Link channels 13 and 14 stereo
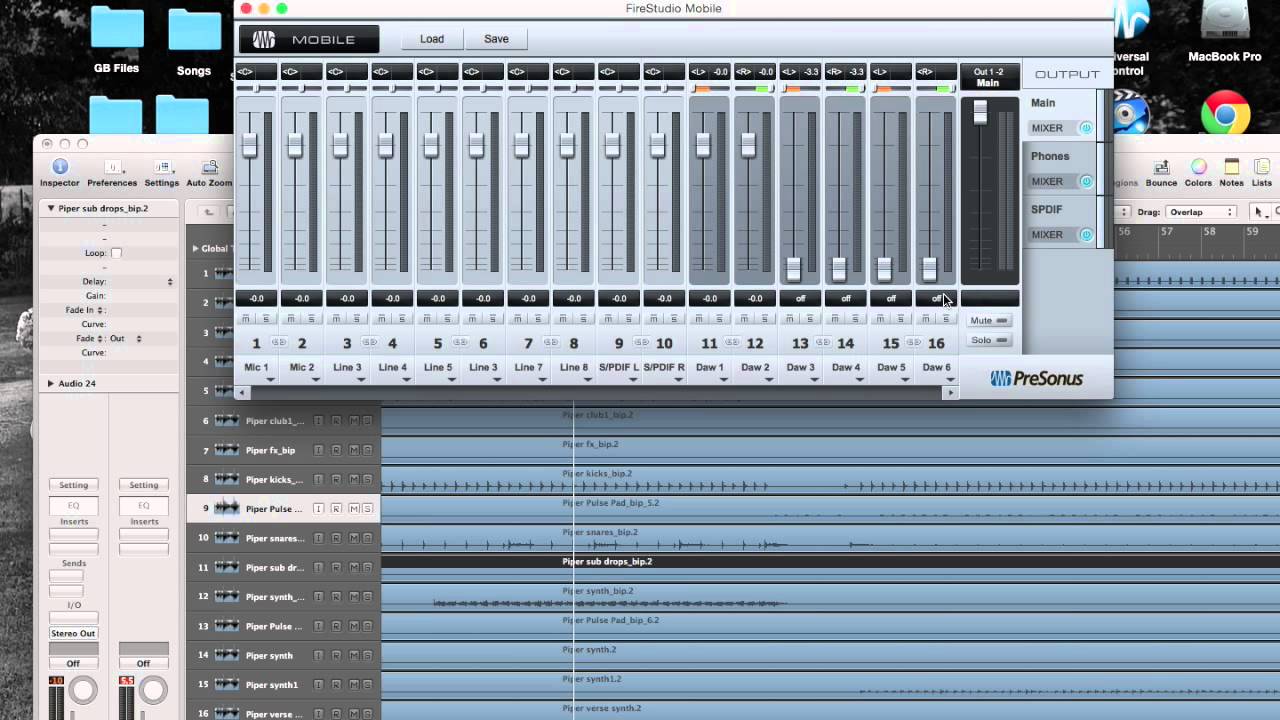The height and width of the screenshot is (720, 1280). pyautogui.click(x=823, y=343)
